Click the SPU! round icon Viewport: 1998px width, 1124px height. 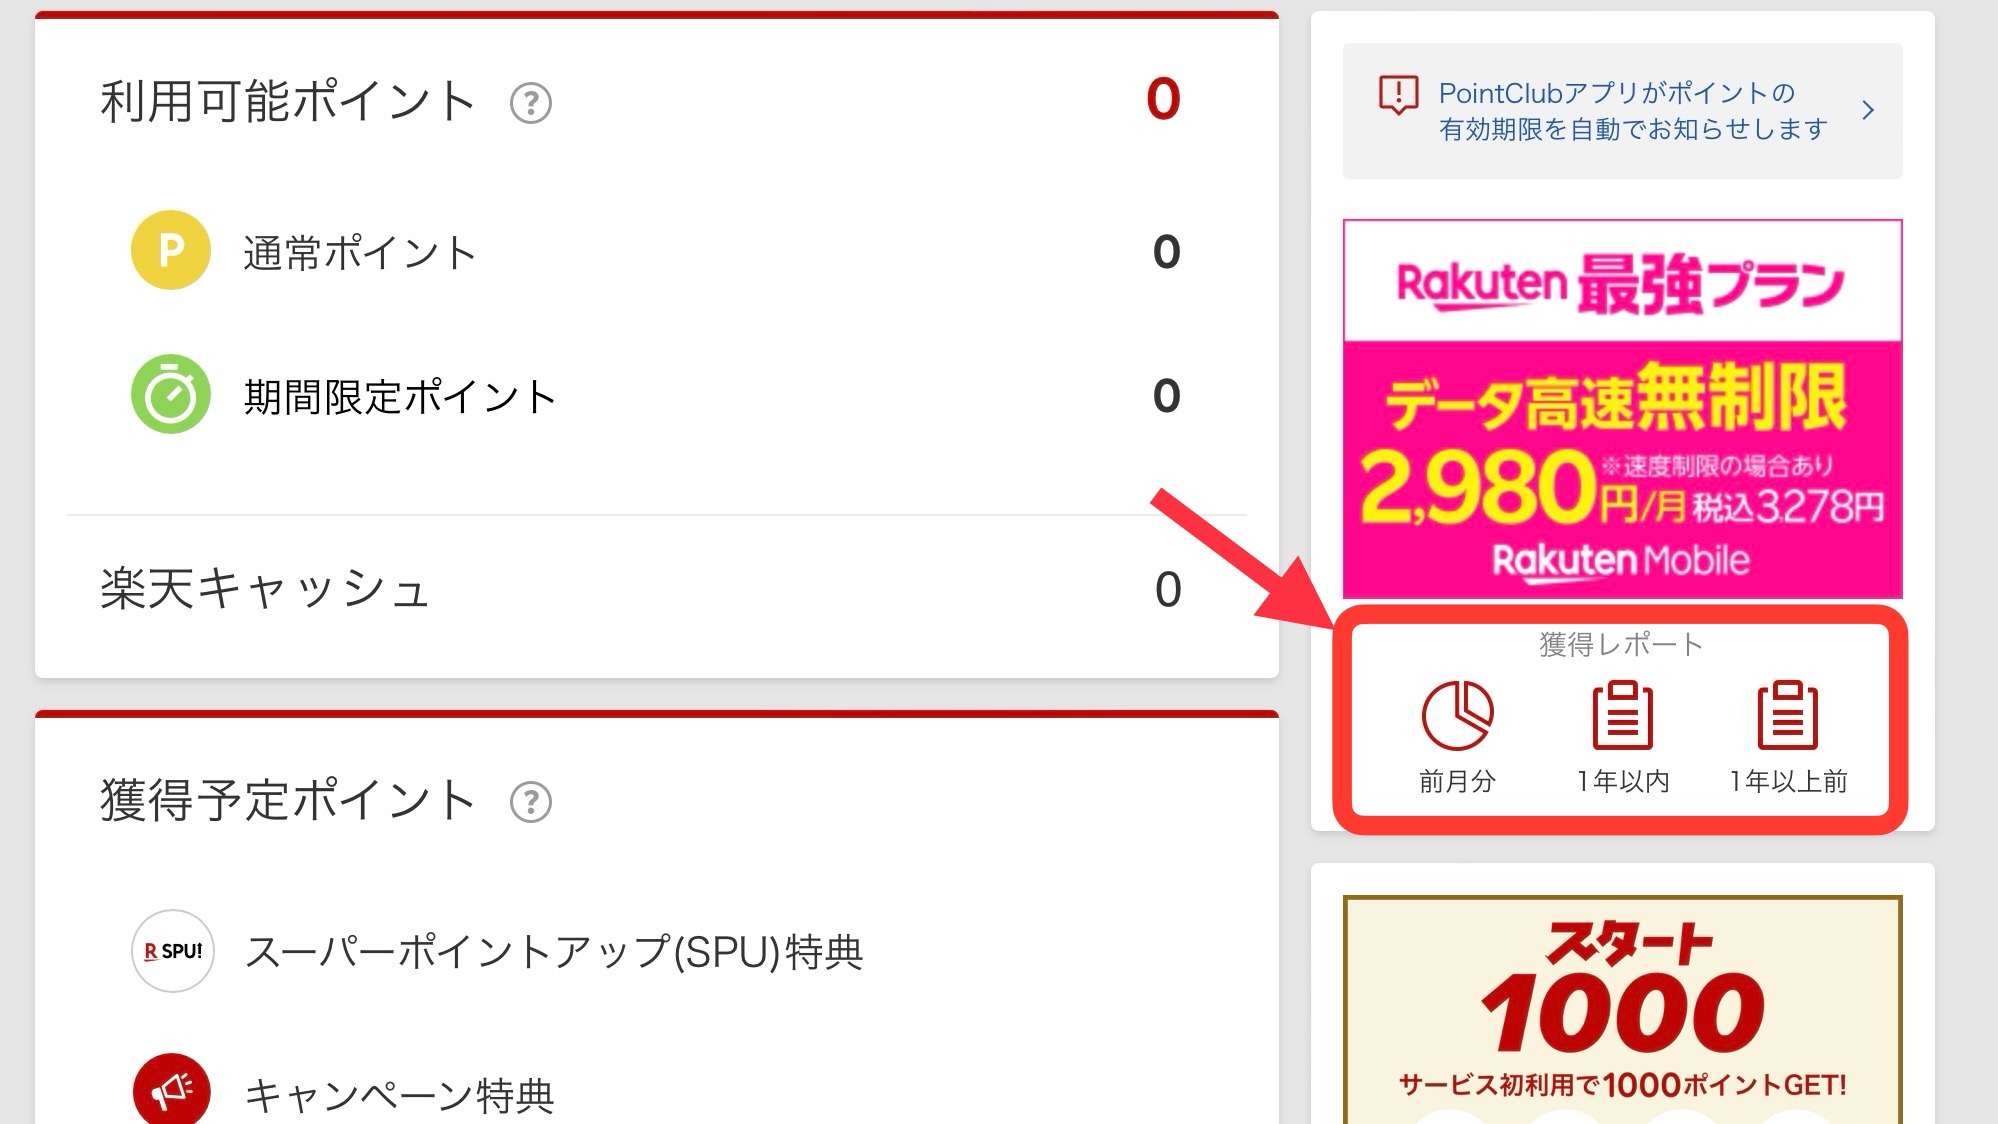(x=173, y=951)
